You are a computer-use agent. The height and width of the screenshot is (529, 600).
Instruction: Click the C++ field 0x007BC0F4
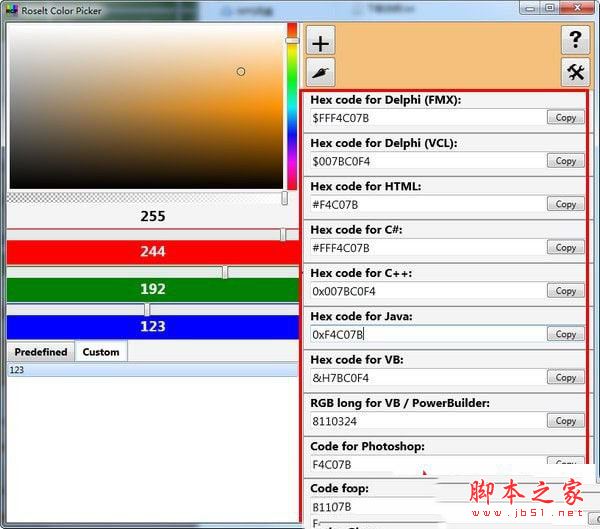tap(429, 291)
